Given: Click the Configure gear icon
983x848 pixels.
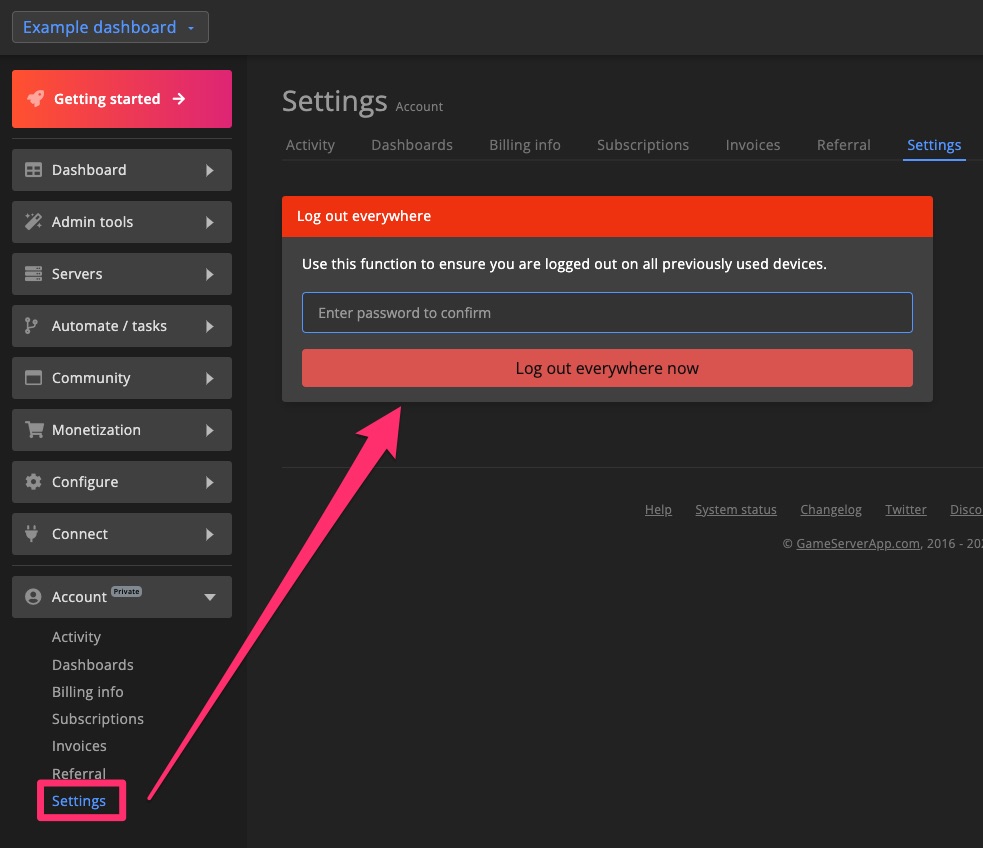Looking at the screenshot, I should (33, 482).
